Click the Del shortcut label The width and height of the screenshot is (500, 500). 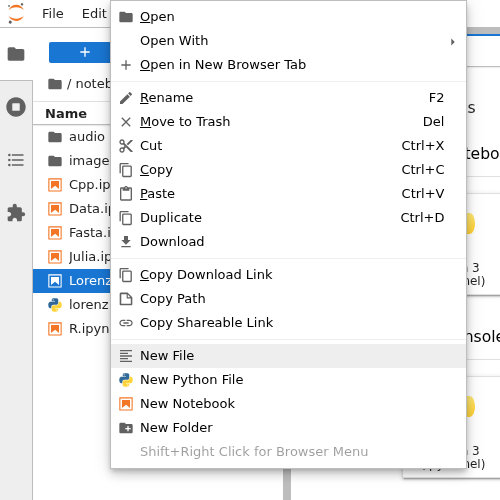click(x=433, y=122)
